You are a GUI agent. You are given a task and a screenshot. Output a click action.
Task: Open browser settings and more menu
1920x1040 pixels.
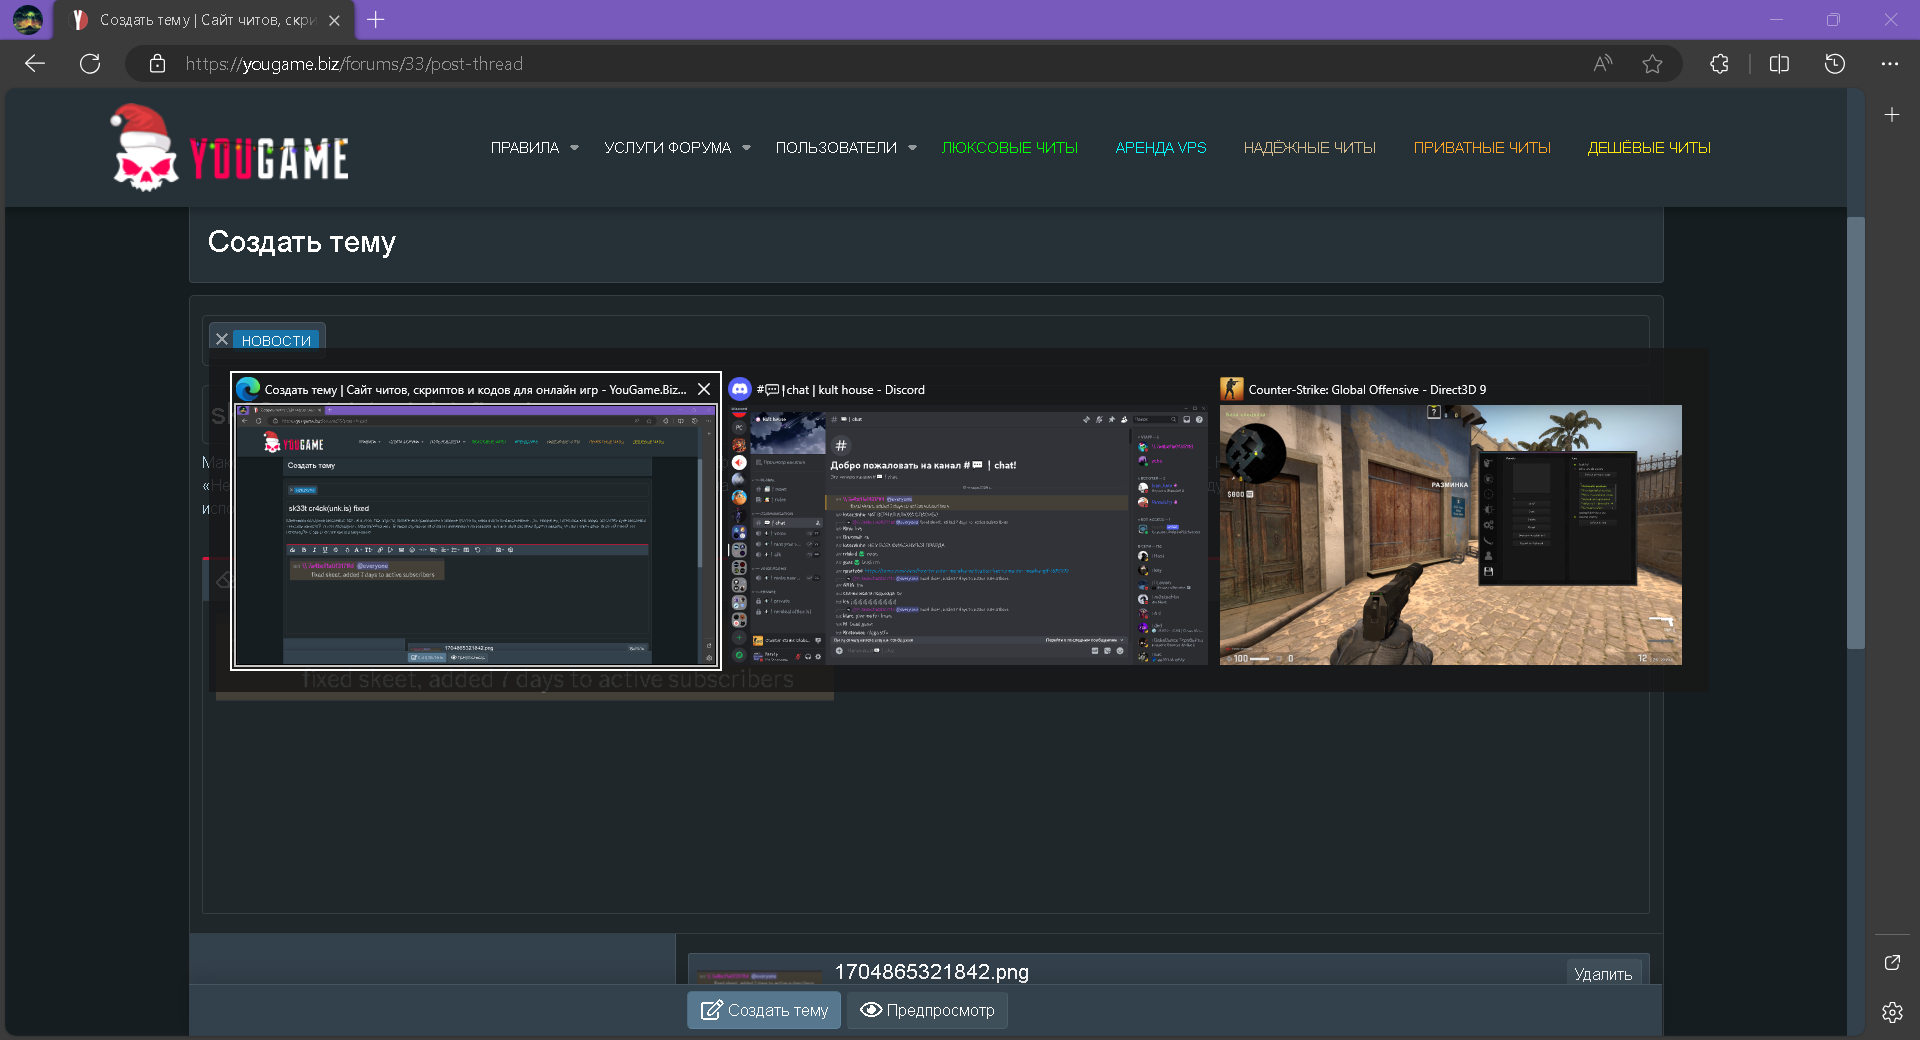(1889, 64)
